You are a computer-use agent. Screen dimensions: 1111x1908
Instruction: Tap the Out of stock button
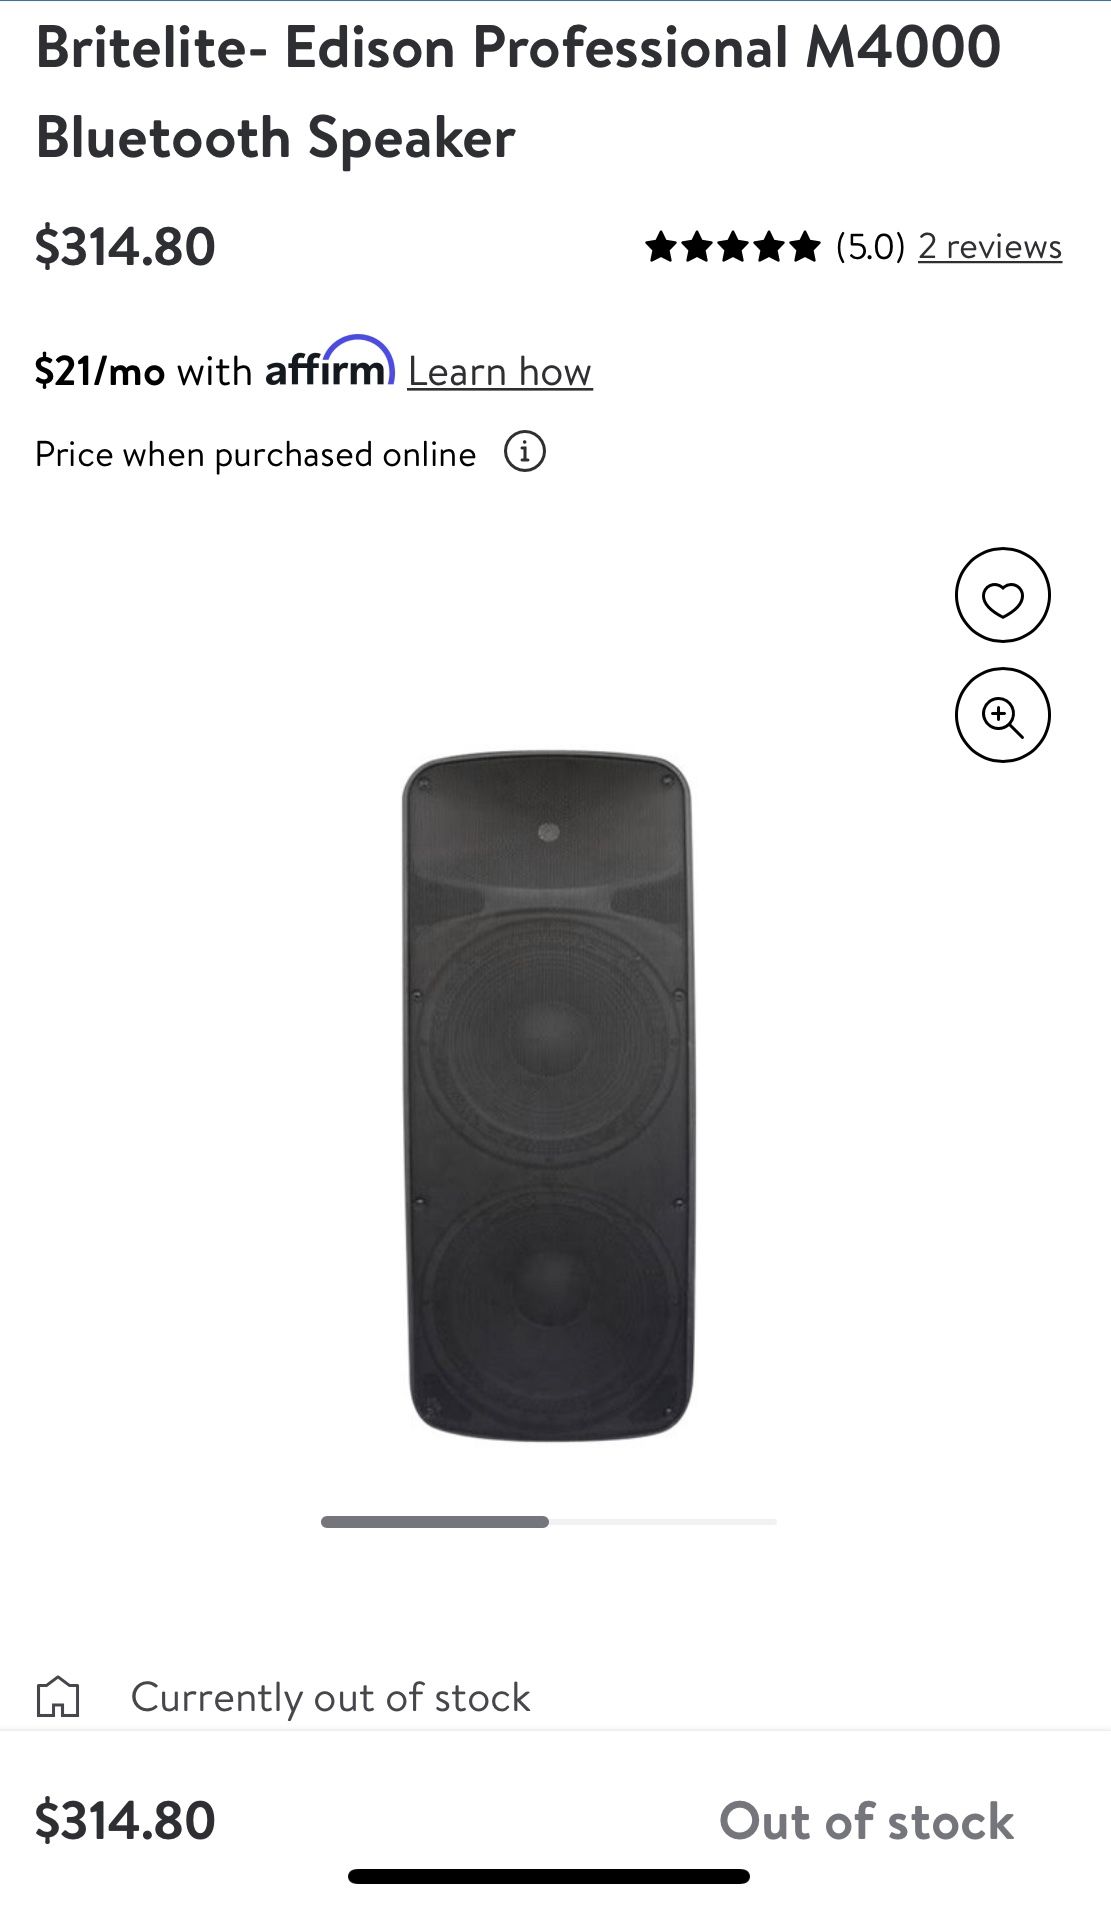[866, 1820]
